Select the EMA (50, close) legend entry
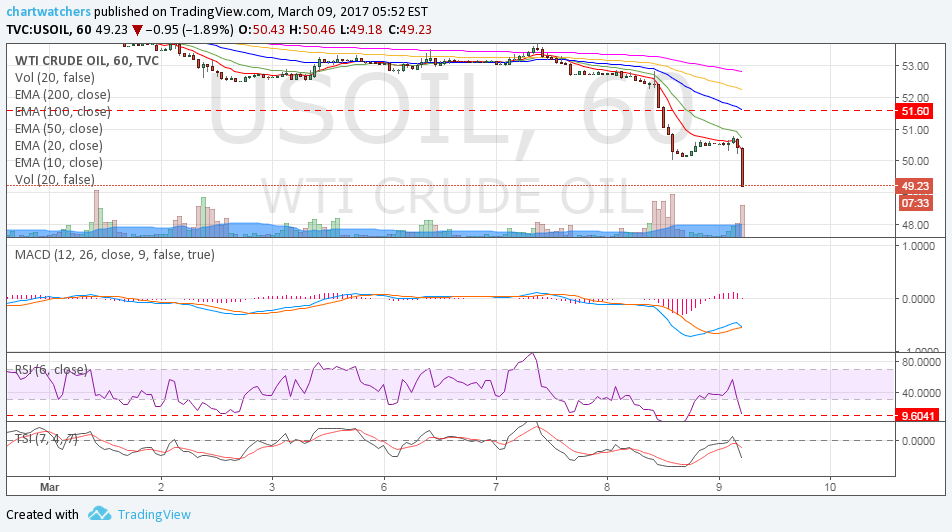 [59, 128]
